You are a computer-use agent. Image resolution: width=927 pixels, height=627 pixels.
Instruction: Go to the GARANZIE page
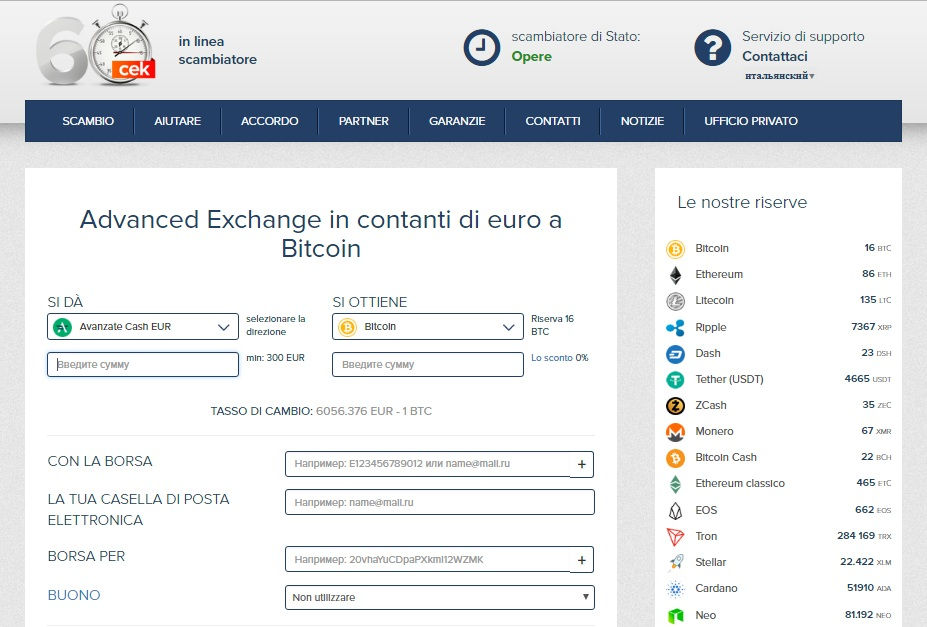pos(457,121)
